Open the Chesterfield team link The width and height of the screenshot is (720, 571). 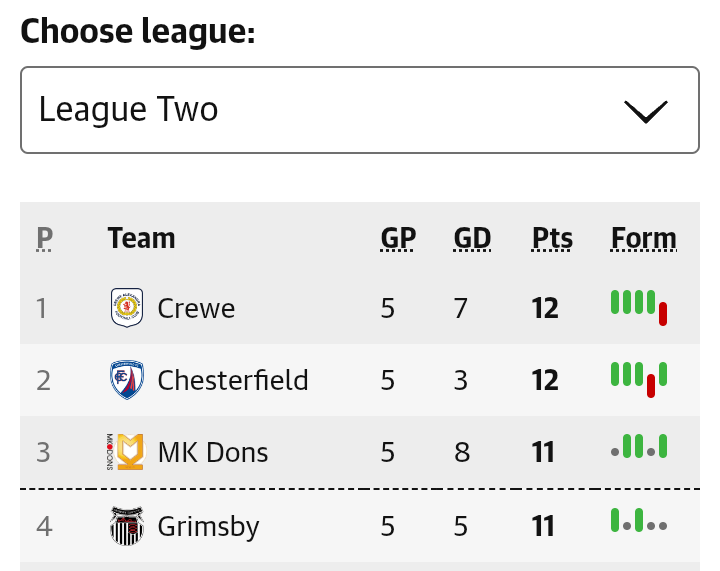pos(233,380)
